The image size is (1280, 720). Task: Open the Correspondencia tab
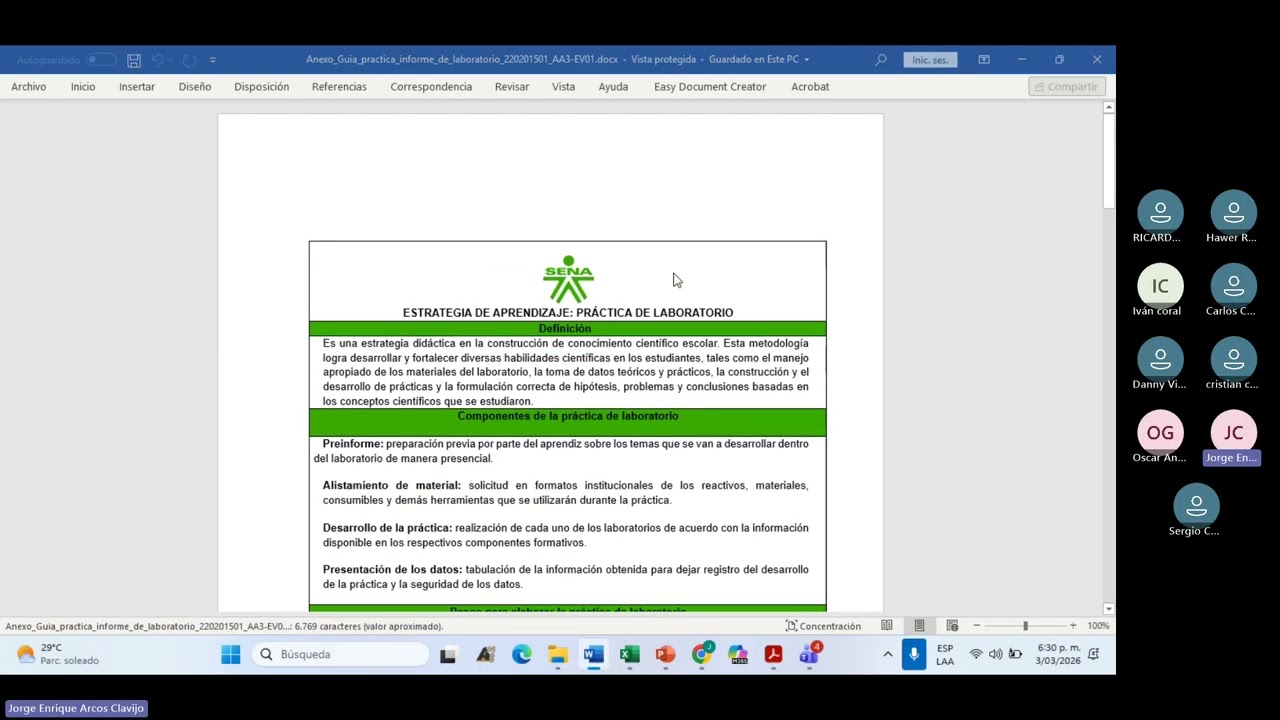[431, 87]
